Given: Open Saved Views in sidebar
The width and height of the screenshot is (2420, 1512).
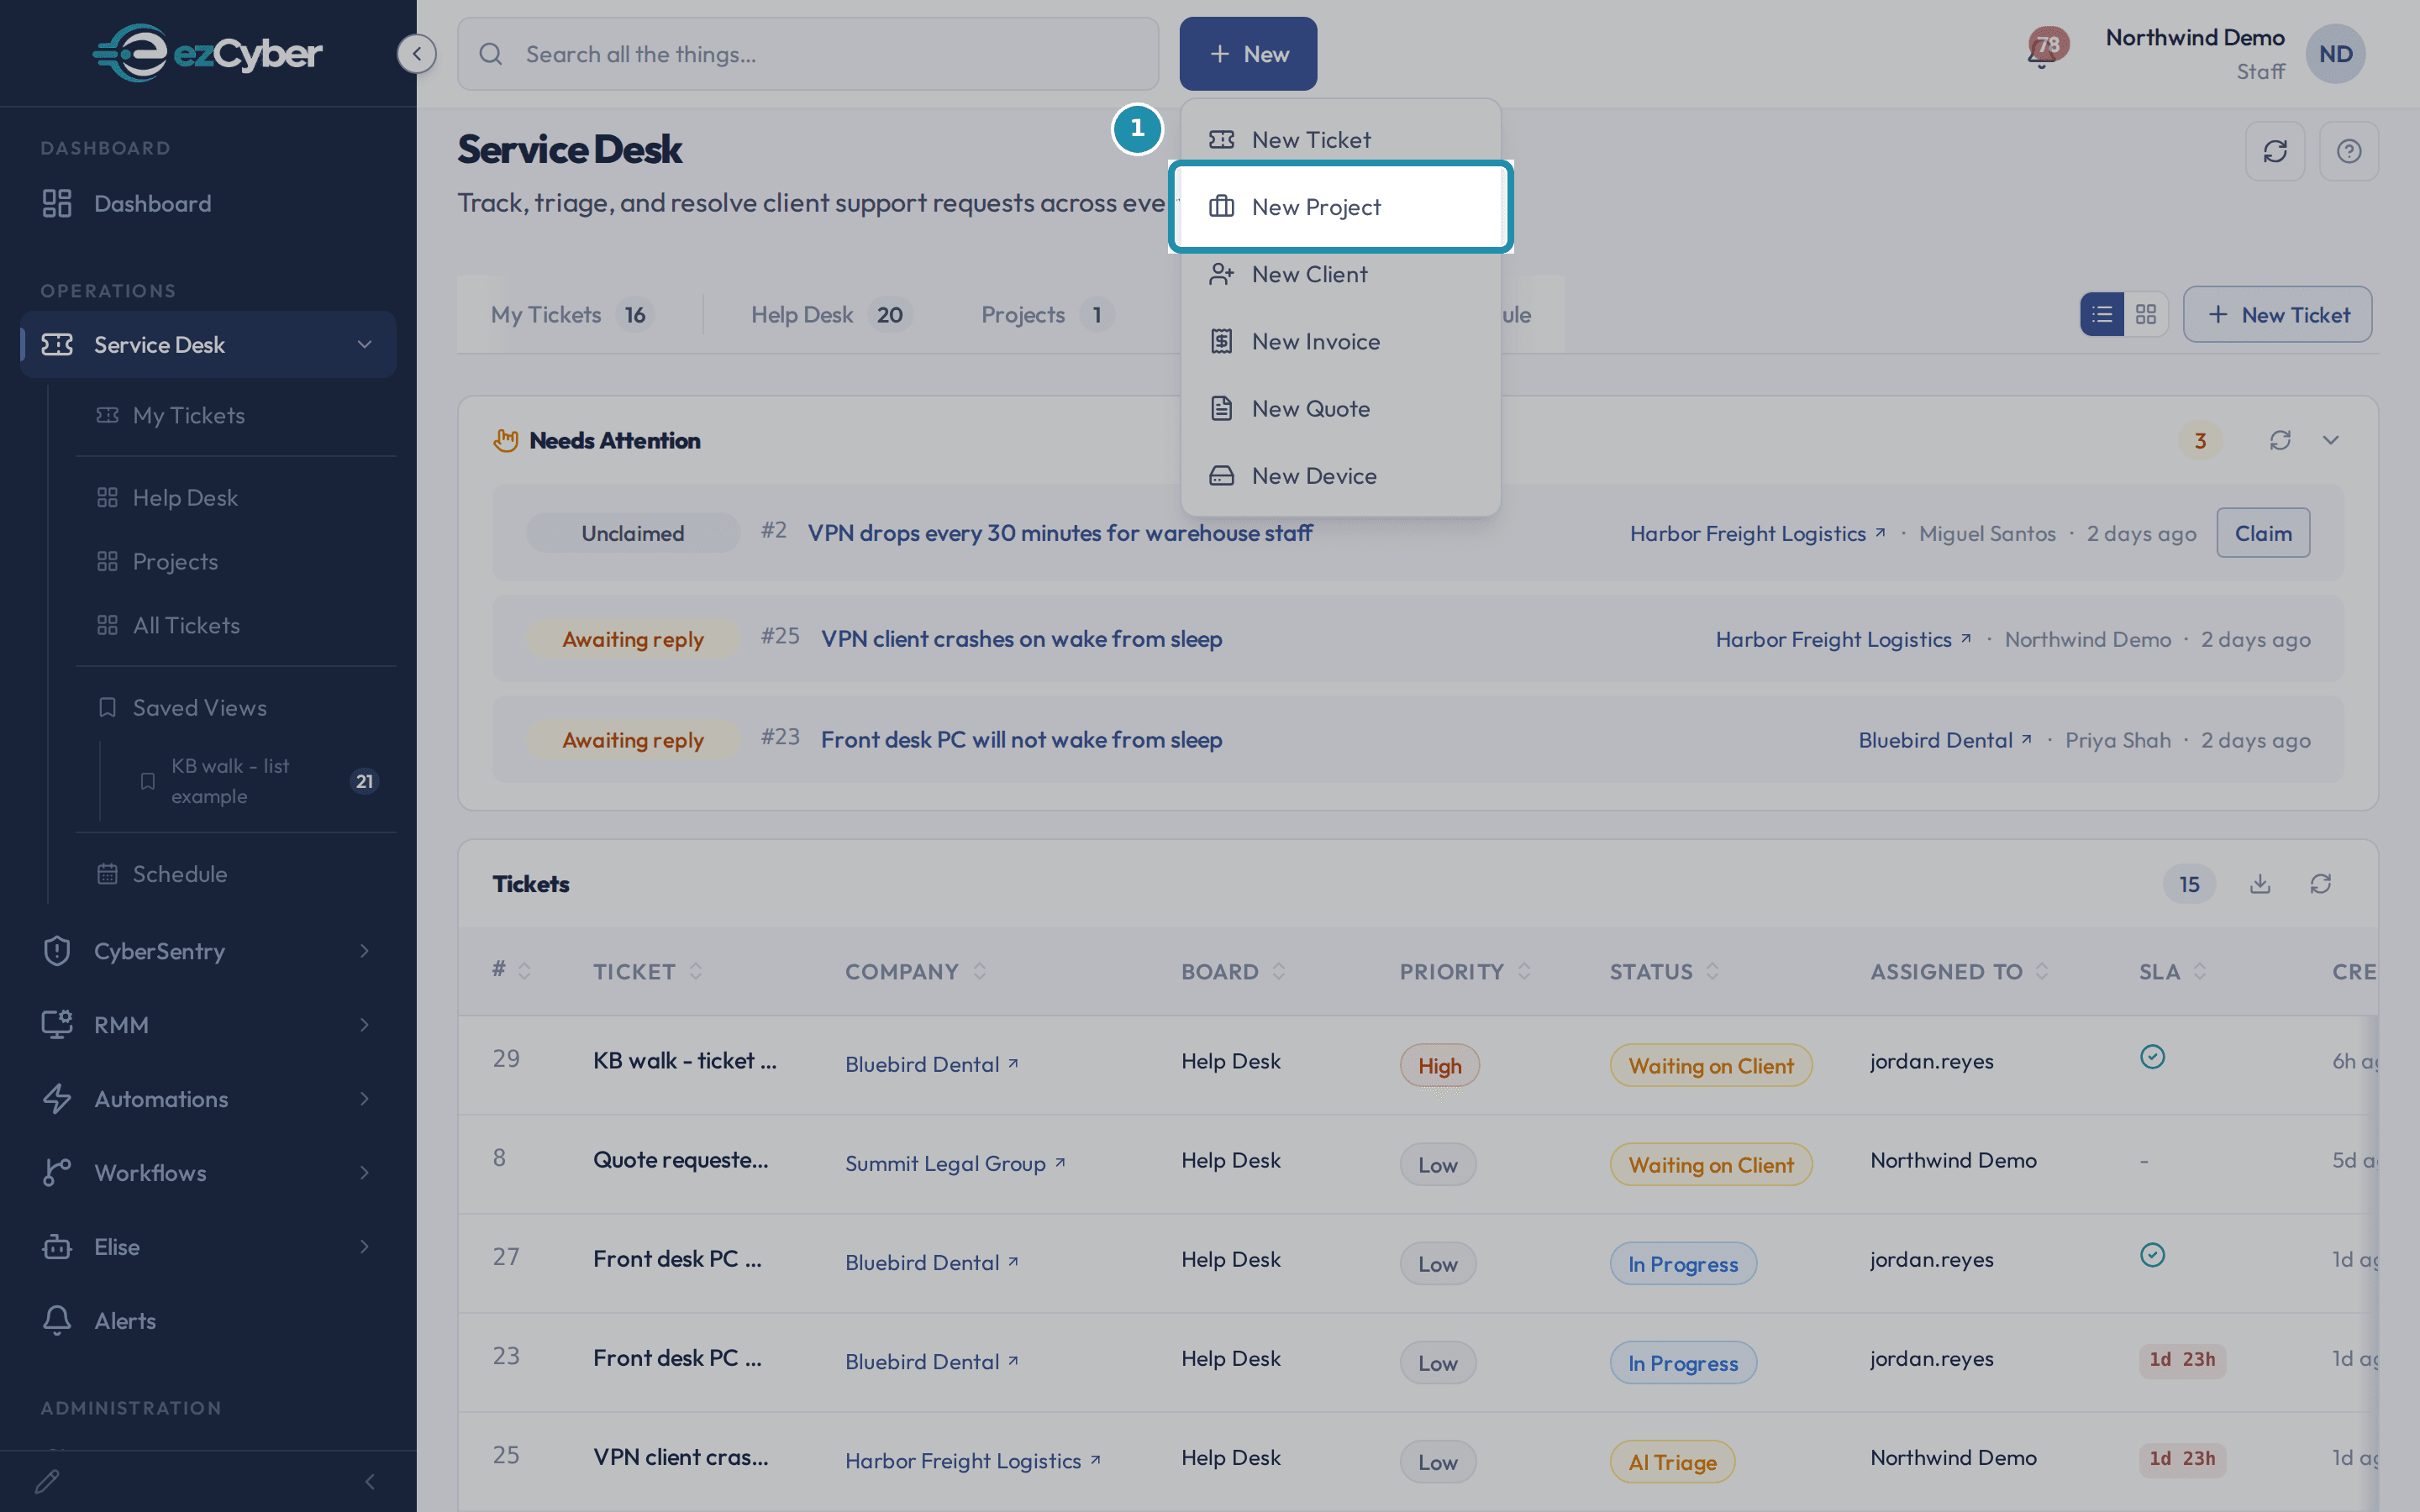Looking at the screenshot, I should [236, 708].
